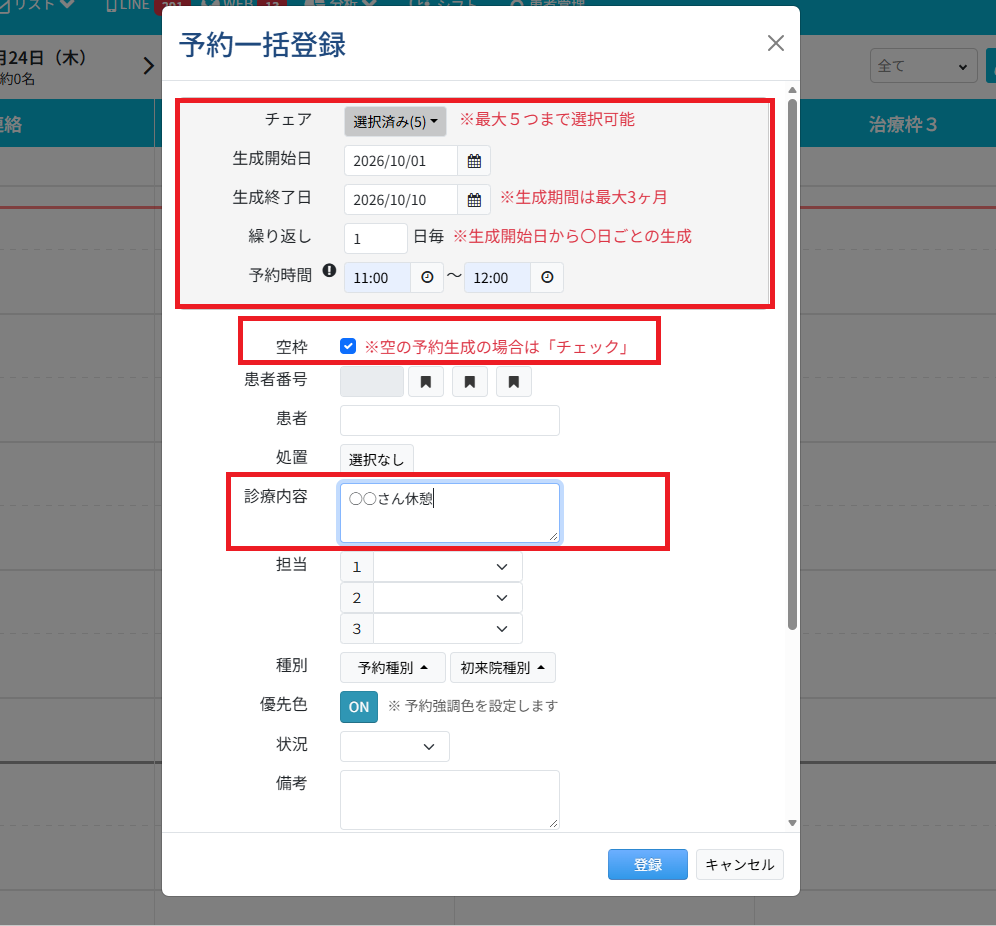Click the 備考 text area

tap(450, 800)
